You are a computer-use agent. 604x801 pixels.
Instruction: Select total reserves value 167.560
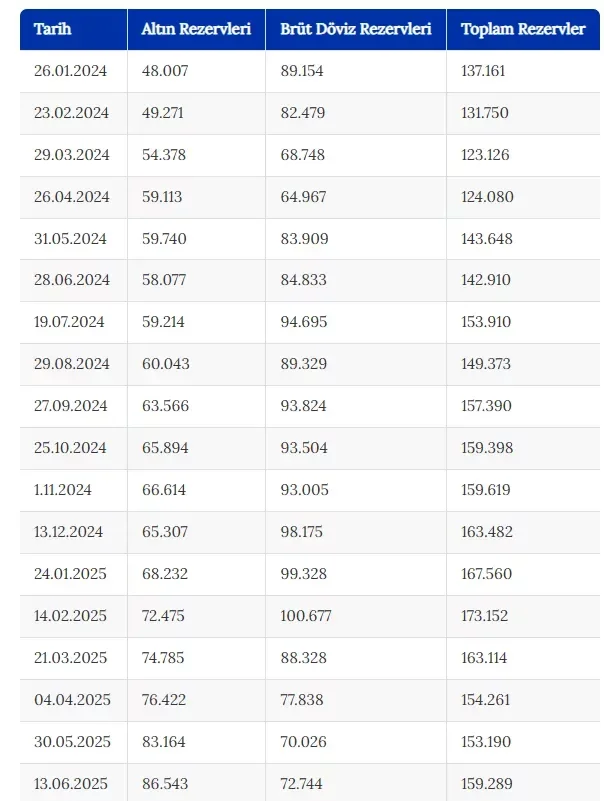coord(487,574)
